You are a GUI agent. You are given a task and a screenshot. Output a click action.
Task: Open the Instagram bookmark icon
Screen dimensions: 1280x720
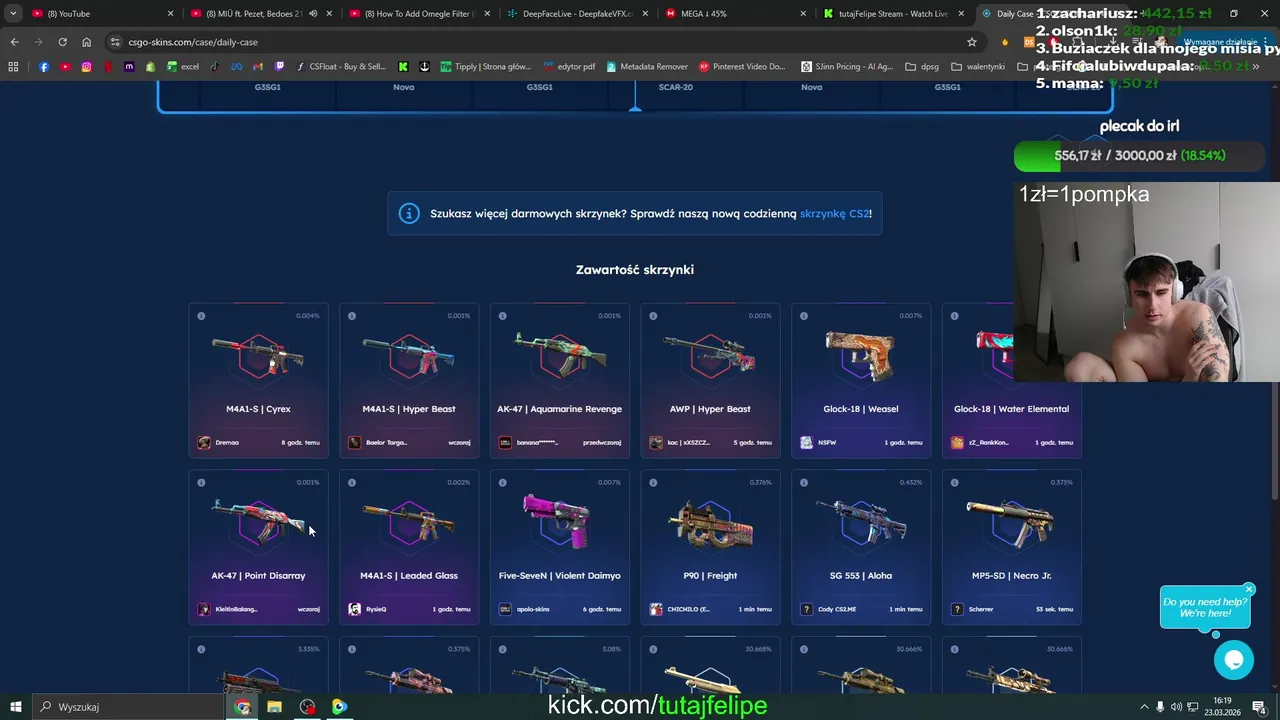(x=87, y=67)
